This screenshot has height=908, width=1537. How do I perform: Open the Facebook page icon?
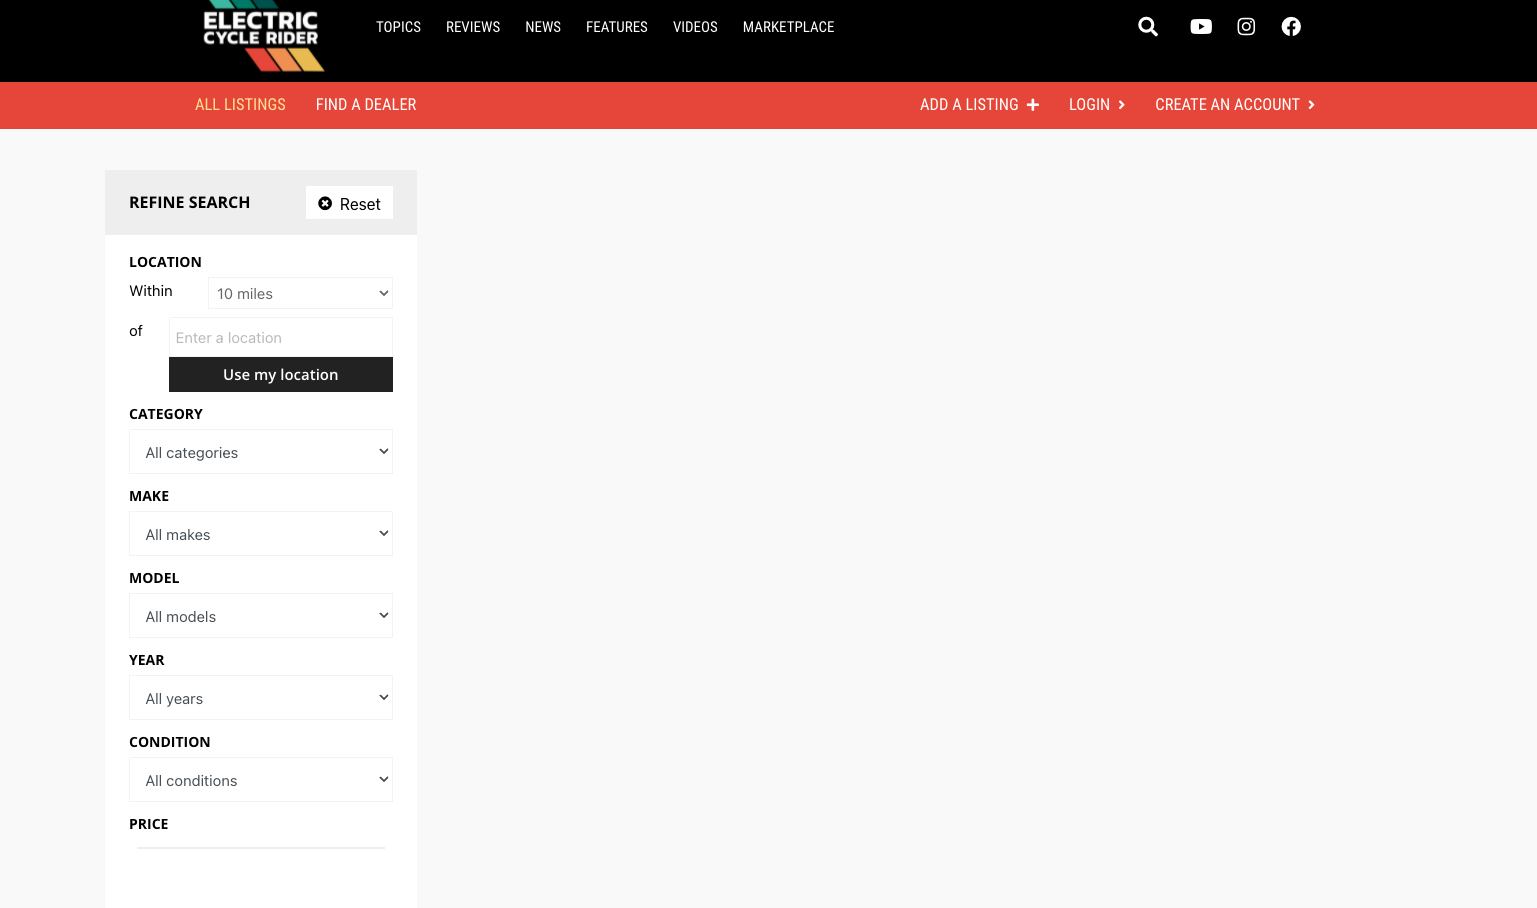click(1291, 27)
